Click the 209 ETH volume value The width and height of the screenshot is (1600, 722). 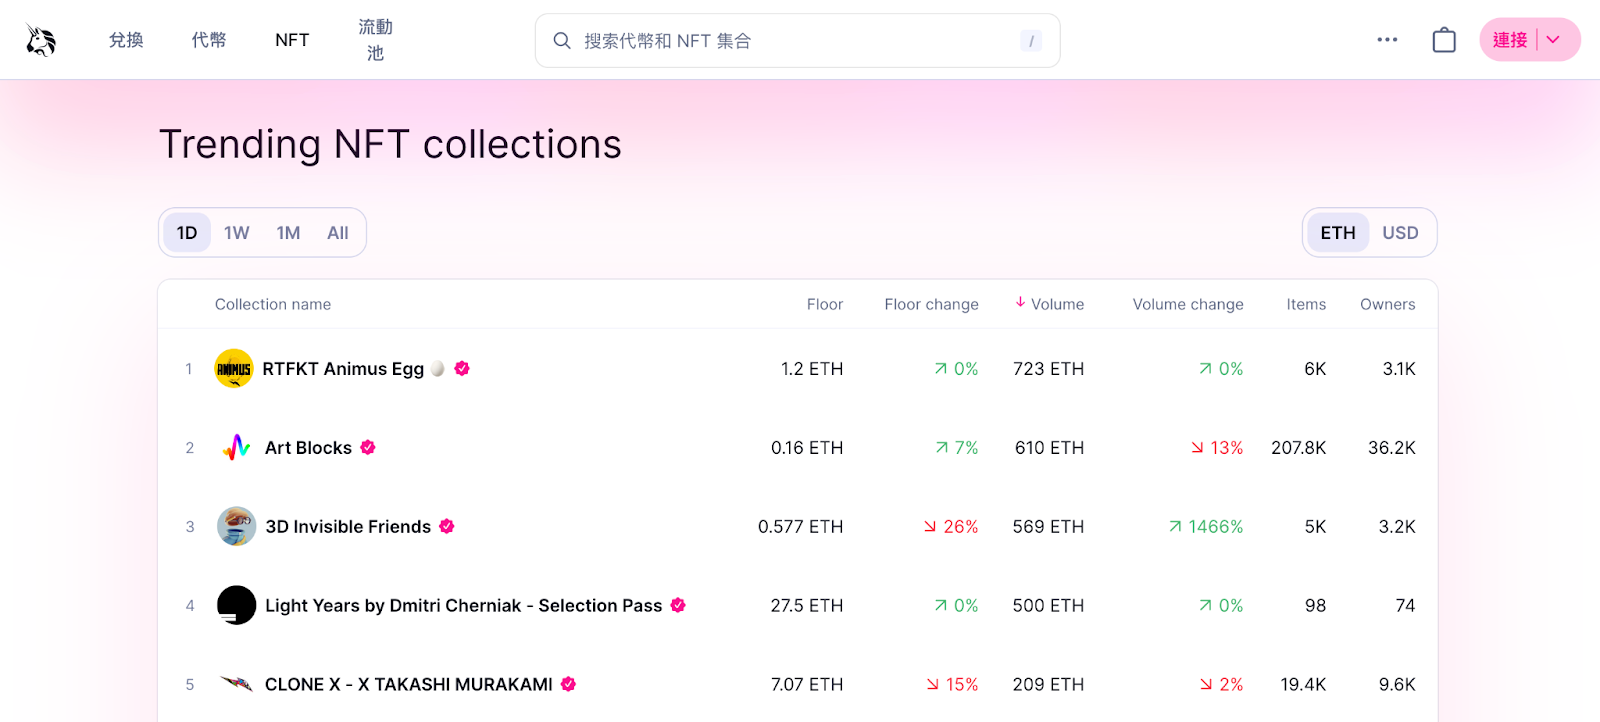(1048, 685)
